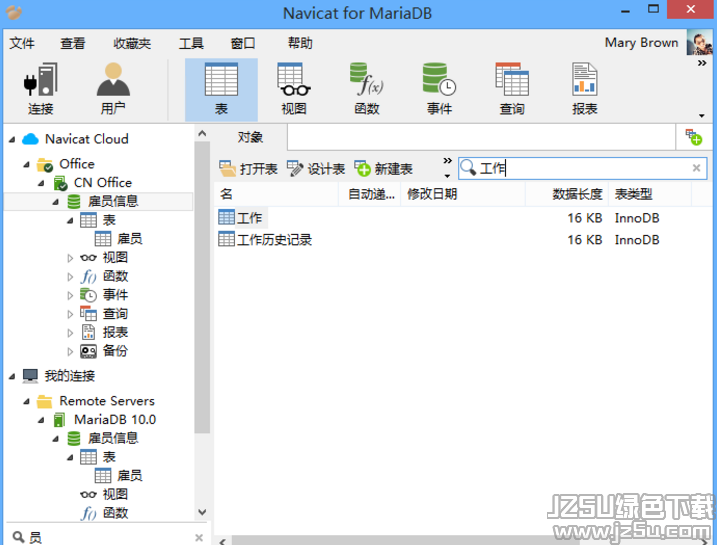Click the tree panel scrollbar thumb
This screenshot has height=545, width=717.
click(x=202, y=287)
